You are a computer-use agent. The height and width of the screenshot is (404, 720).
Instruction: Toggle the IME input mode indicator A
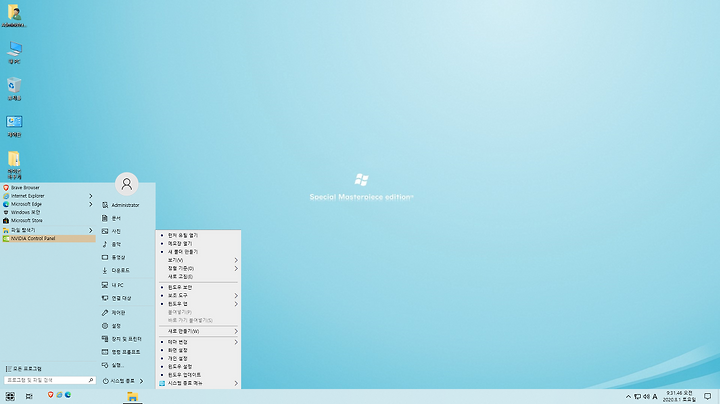(655, 397)
